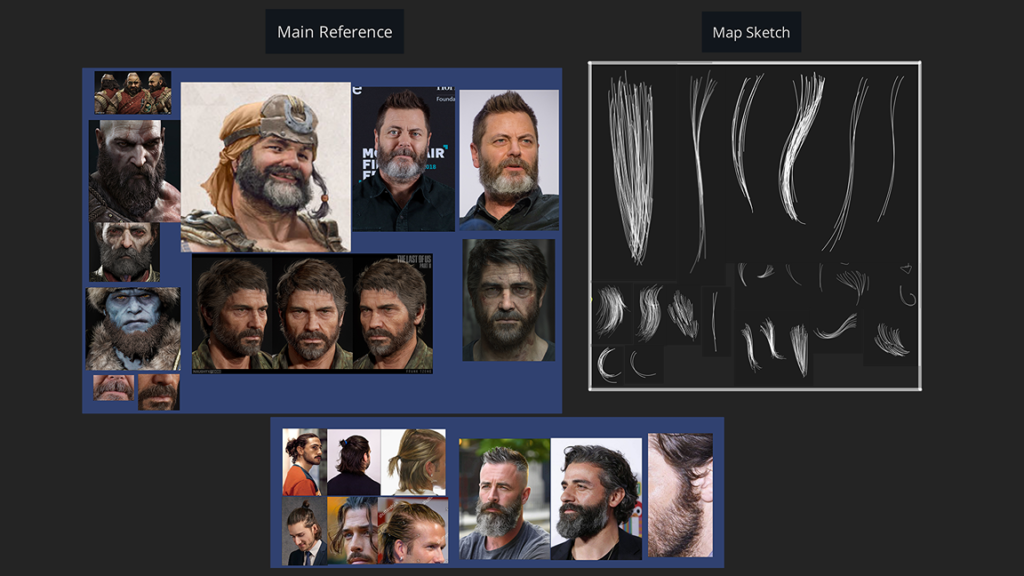Select the gray-bearded Nick Offerman closeup

[x=510, y=160]
